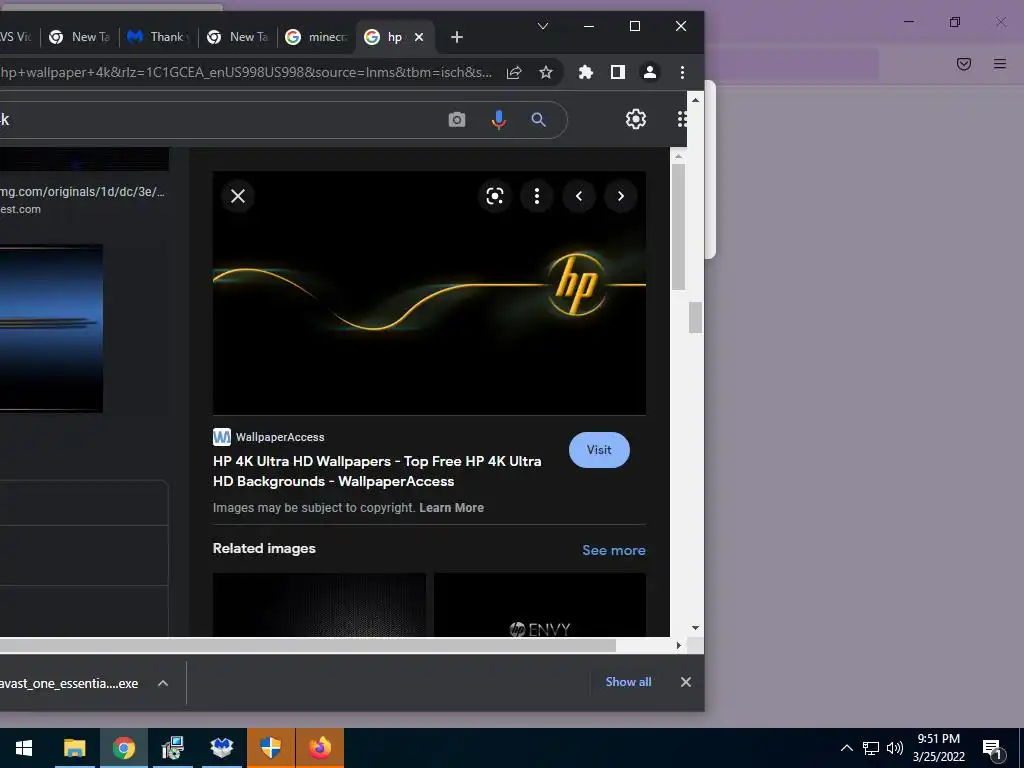Share this page from address bar

tap(514, 72)
